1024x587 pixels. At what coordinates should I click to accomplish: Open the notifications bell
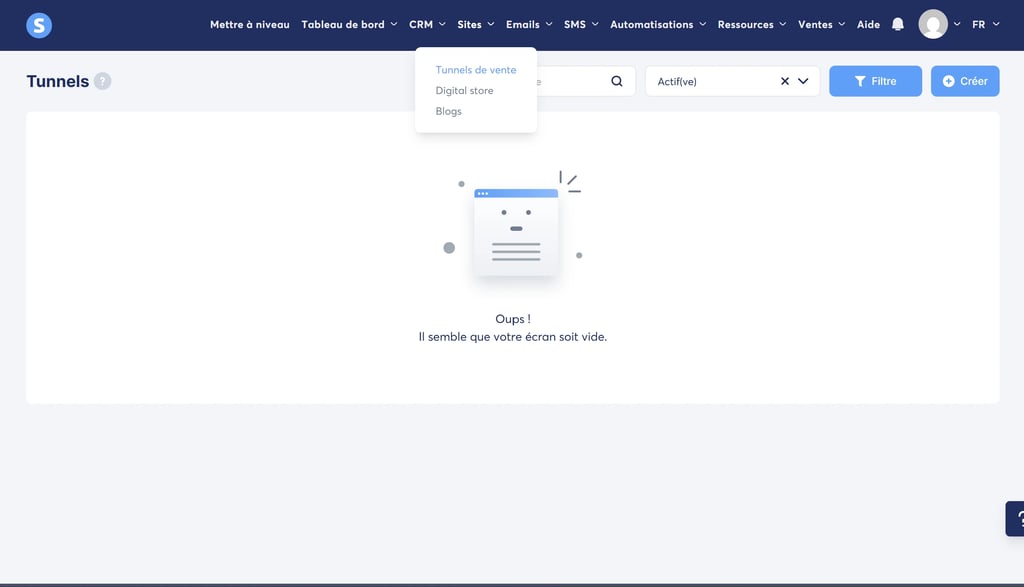pyautogui.click(x=898, y=24)
